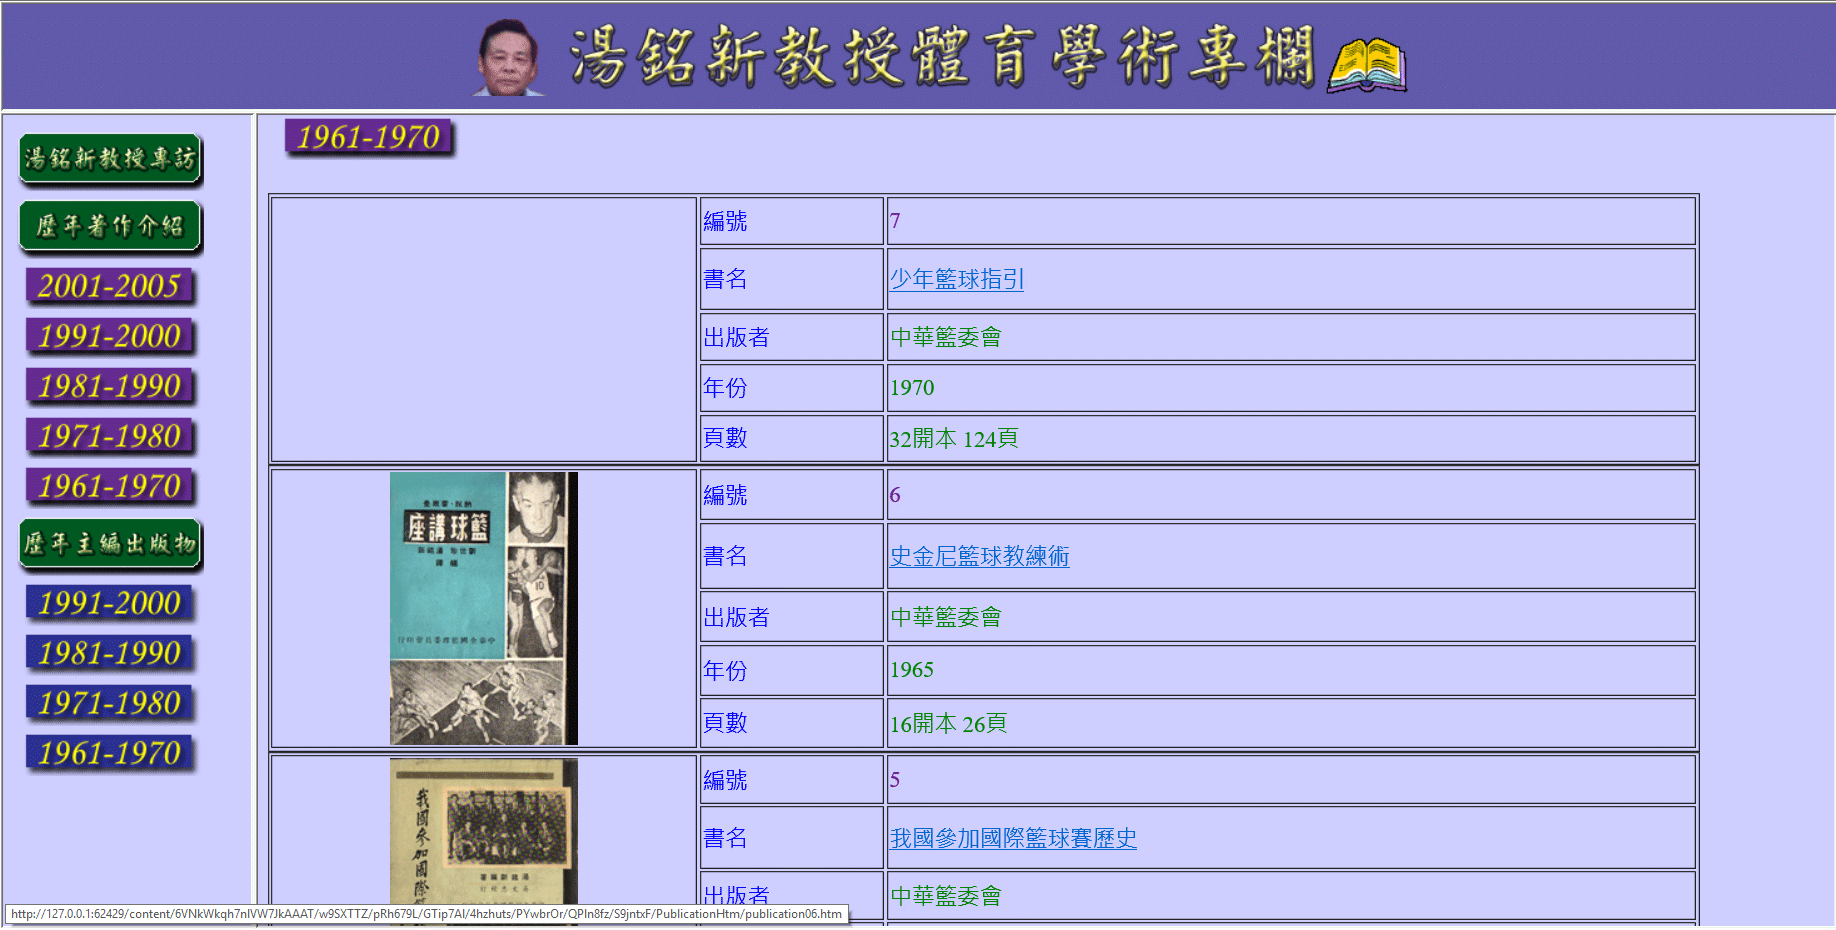
Task: Choose blue 1961-1970 under 歷年主編出版物
Action: pos(110,753)
